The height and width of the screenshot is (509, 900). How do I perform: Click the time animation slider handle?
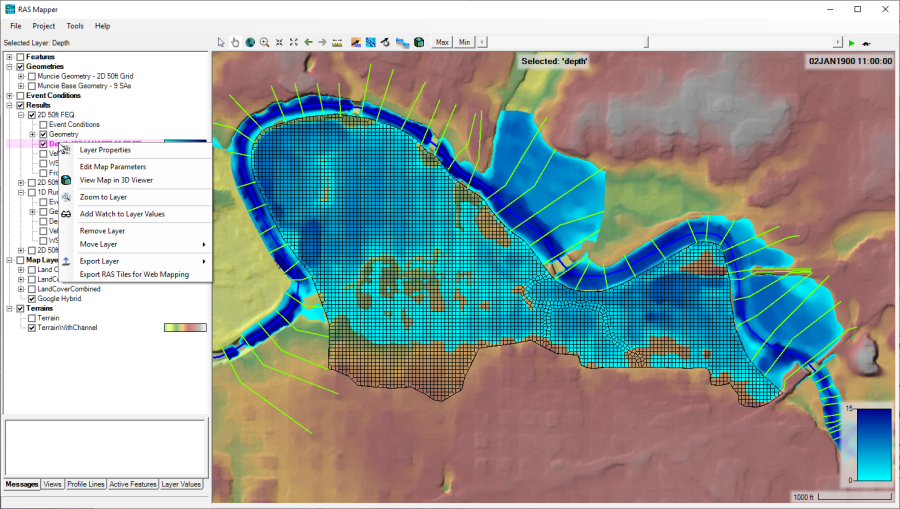coord(647,42)
